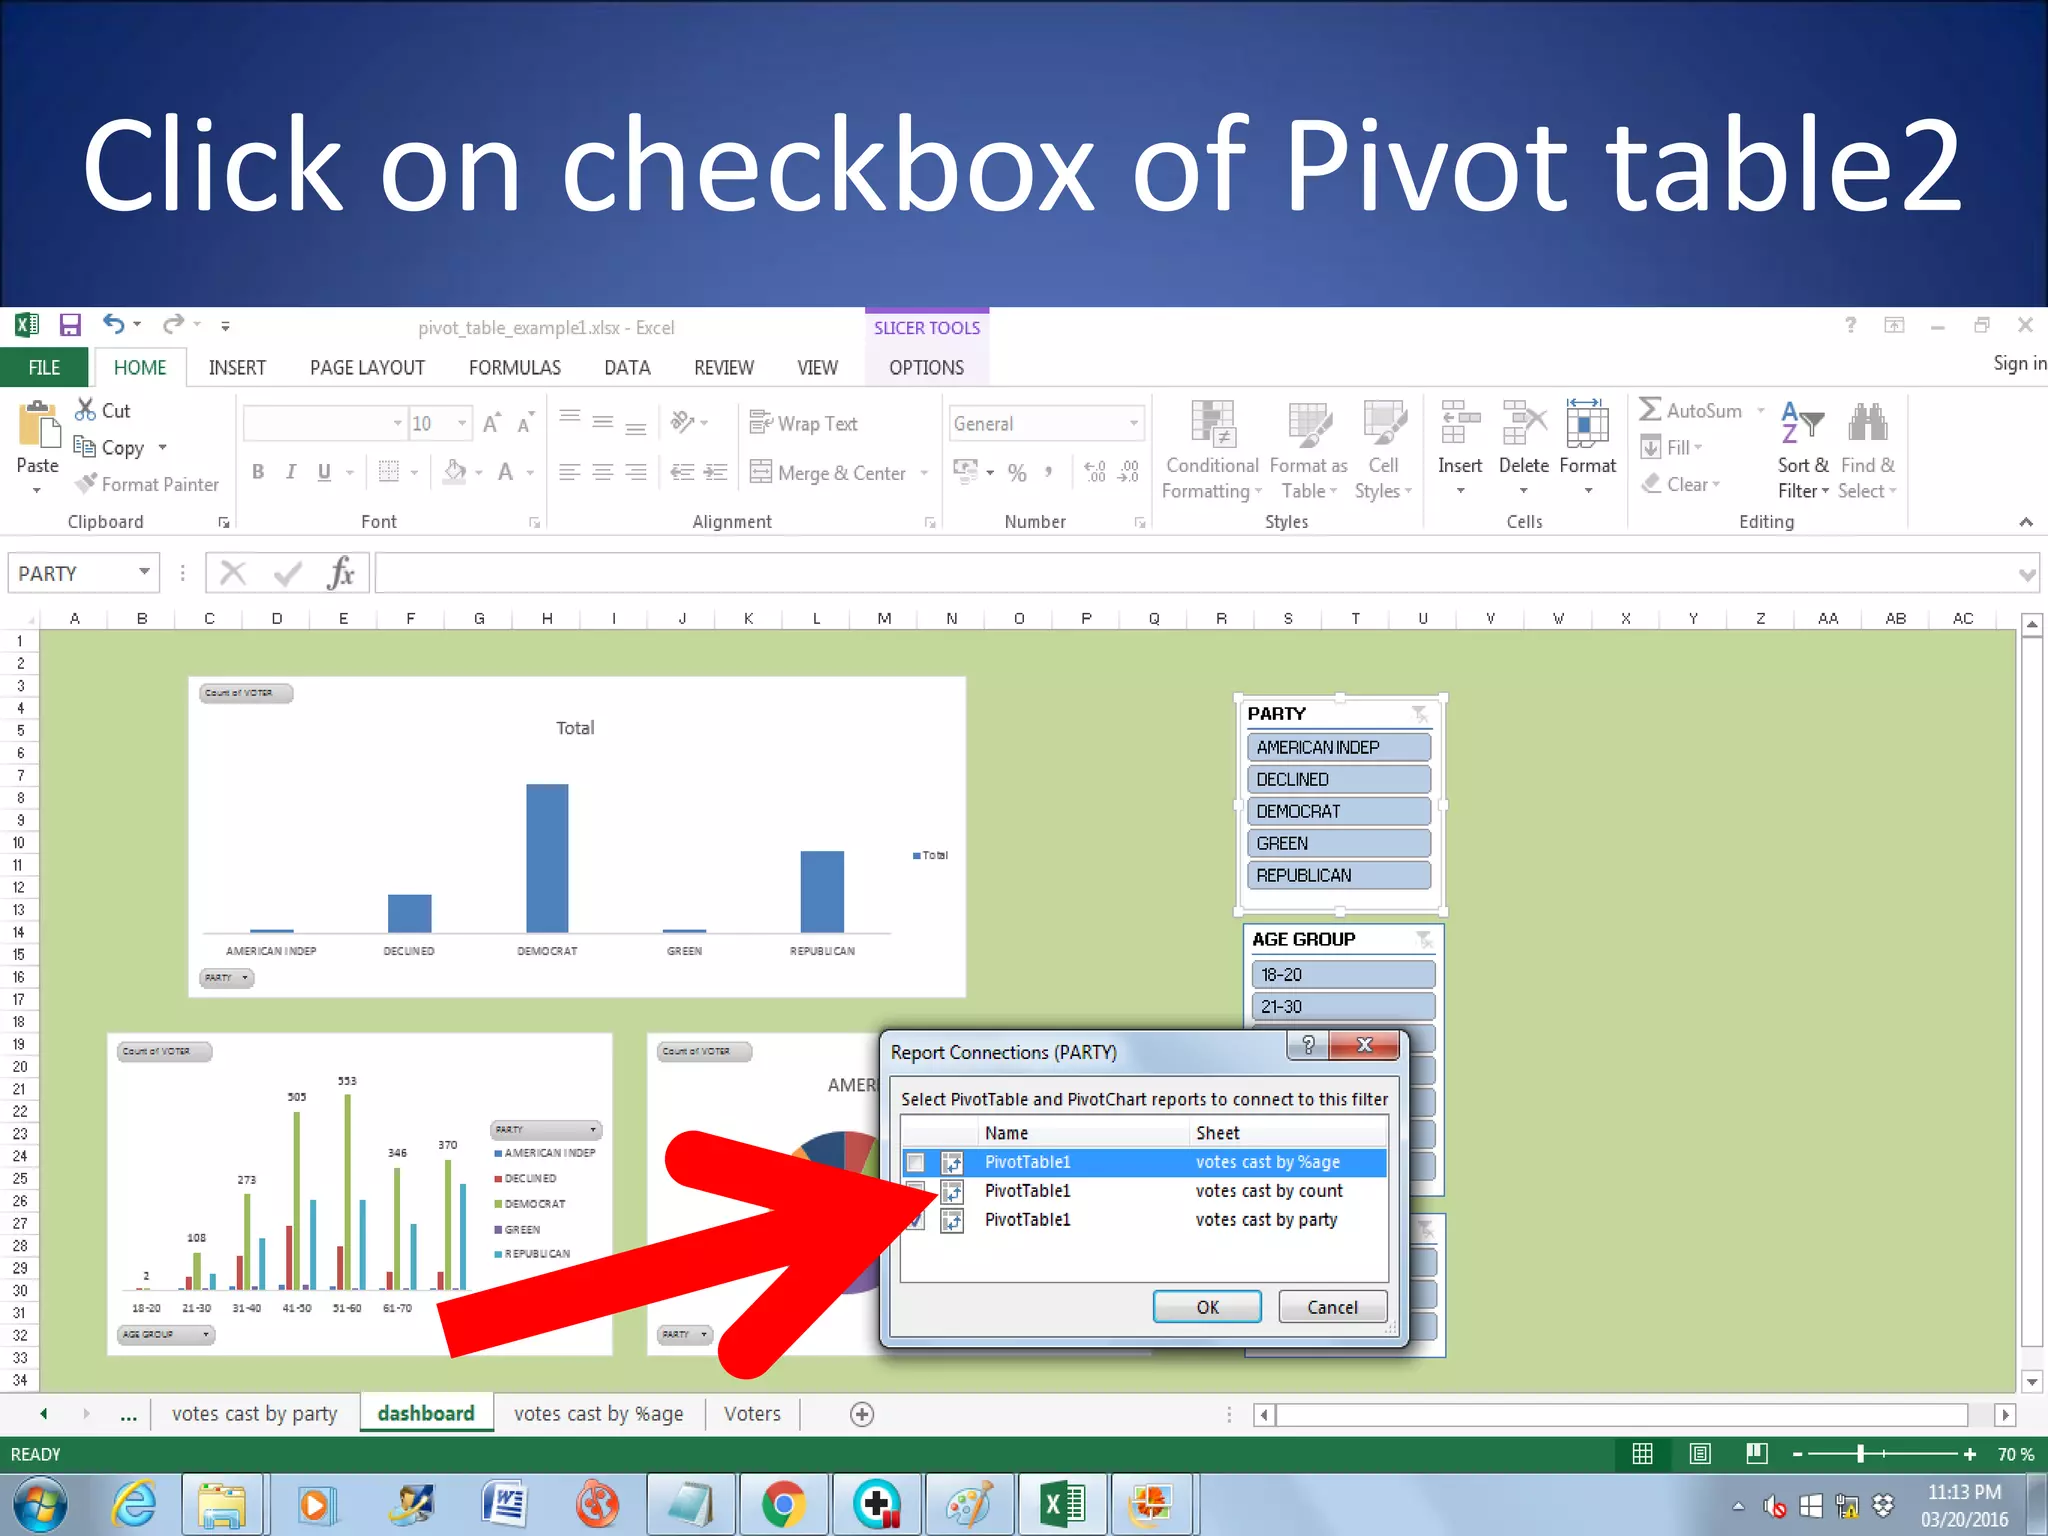Open the General number format dropdown
2048x1536 pixels.
coord(1133,424)
